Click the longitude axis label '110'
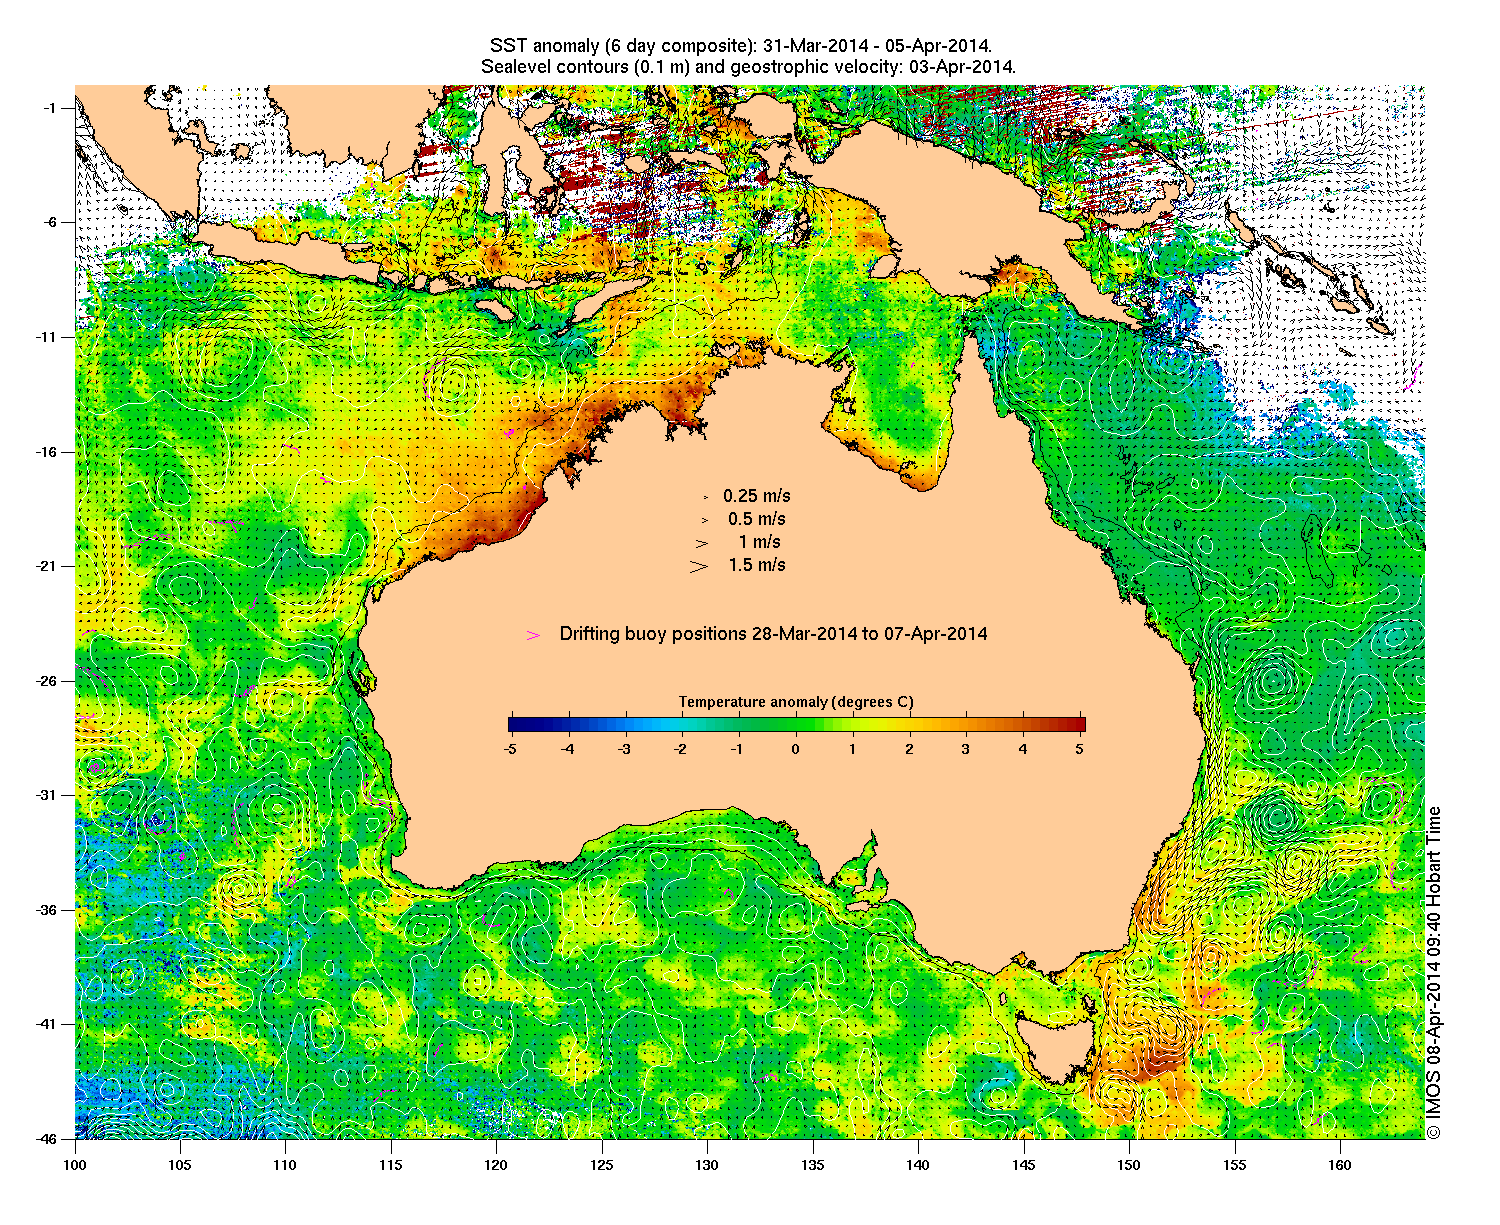Viewport: 1500px width, 1225px height. [285, 1165]
